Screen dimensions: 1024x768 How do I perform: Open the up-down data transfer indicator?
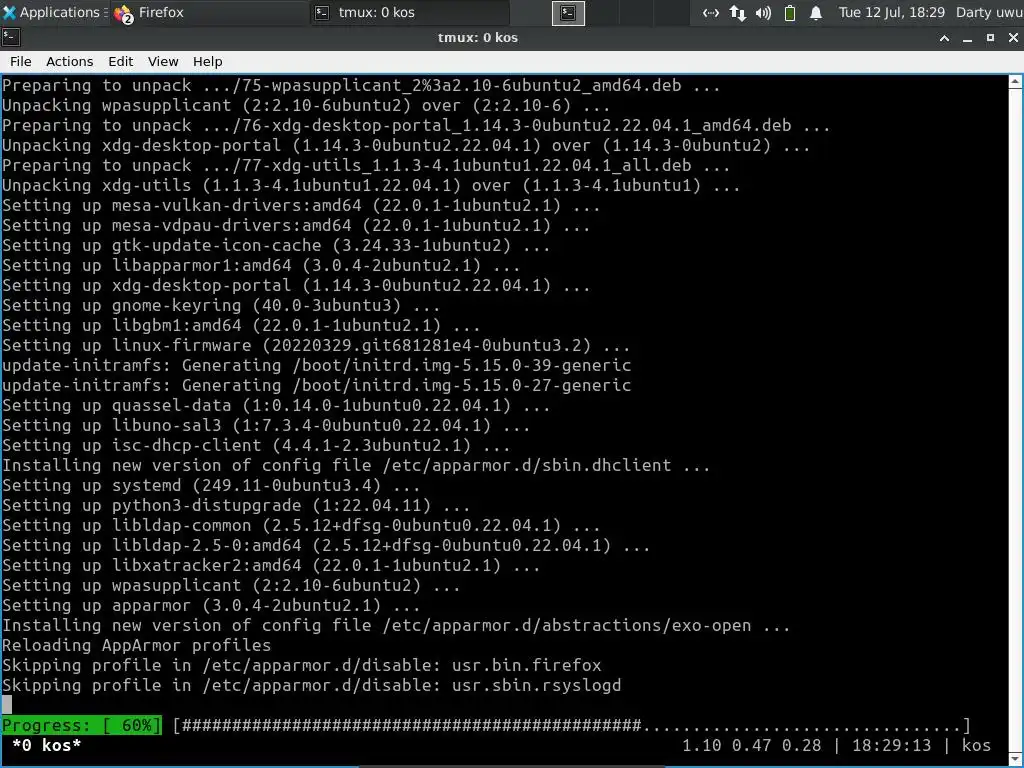[737, 12]
